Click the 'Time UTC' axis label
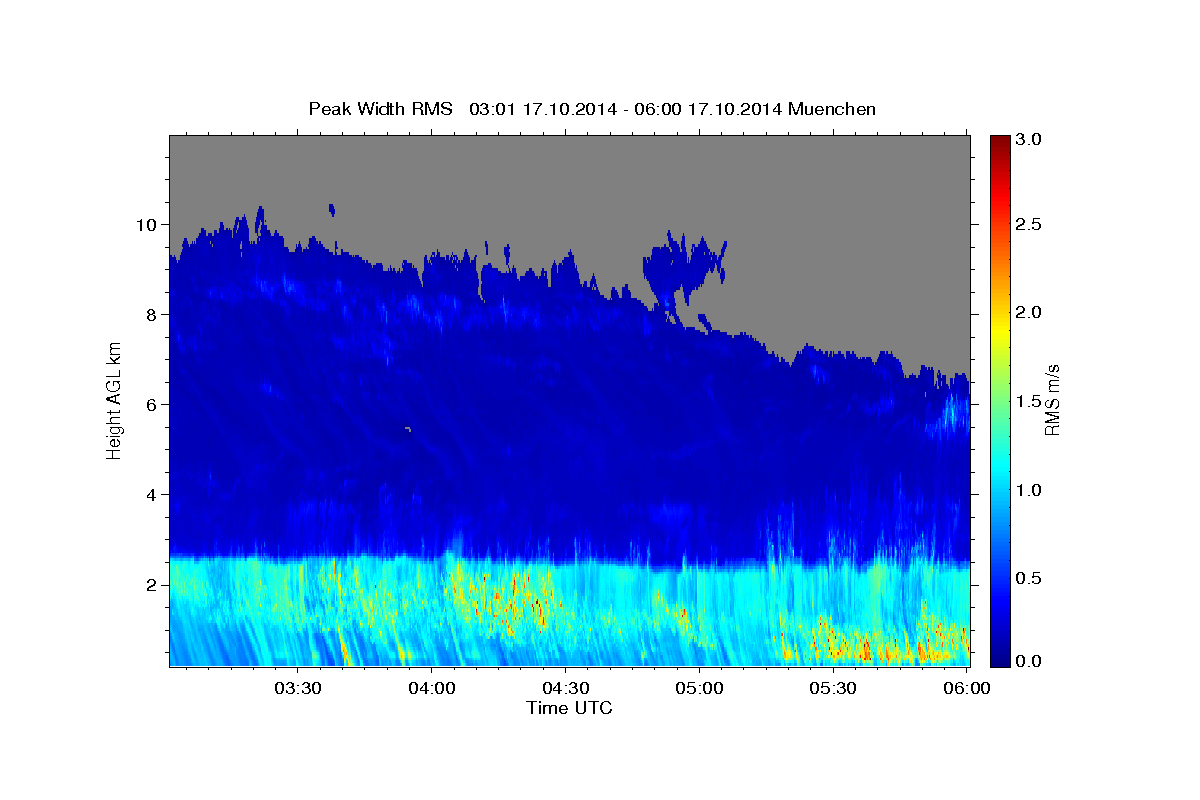 click(x=569, y=708)
